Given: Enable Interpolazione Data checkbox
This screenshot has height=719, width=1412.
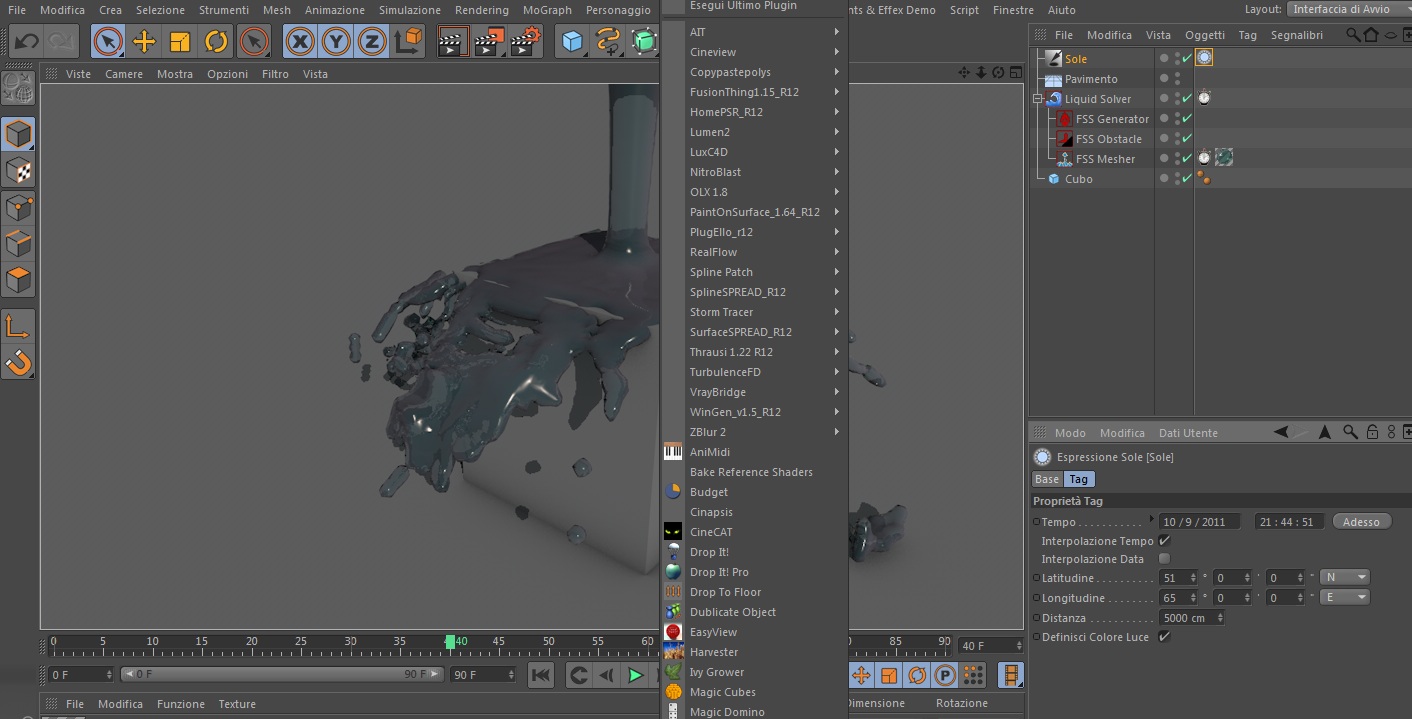Looking at the screenshot, I should click(1164, 558).
